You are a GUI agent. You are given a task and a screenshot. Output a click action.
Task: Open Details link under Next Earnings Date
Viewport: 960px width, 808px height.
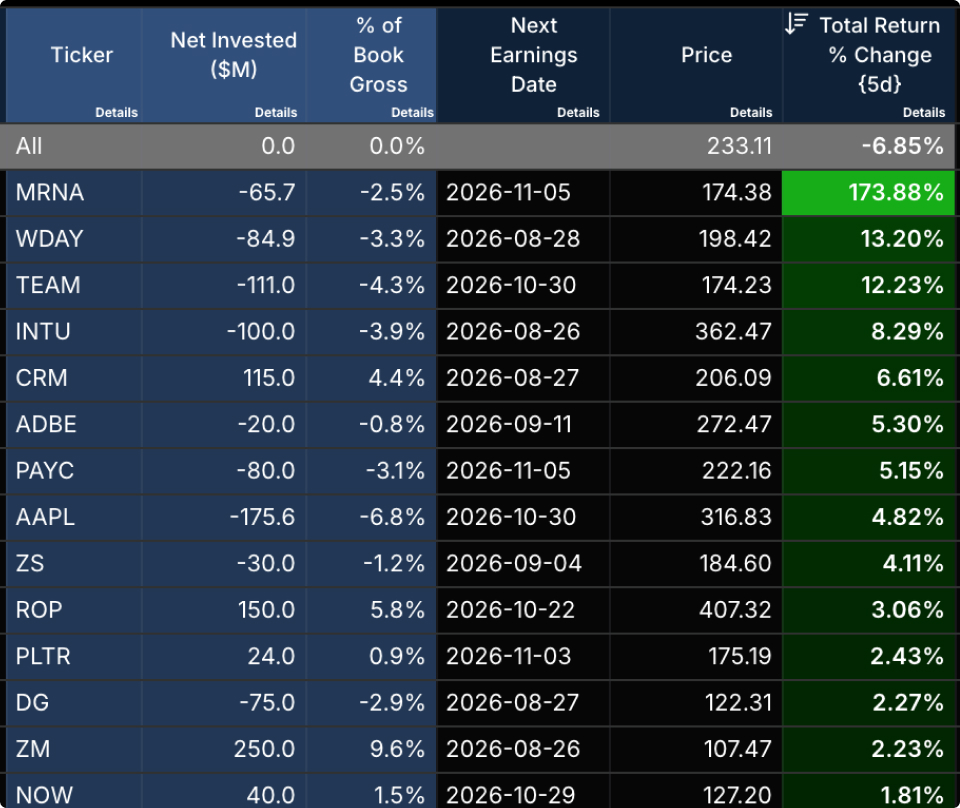578,113
